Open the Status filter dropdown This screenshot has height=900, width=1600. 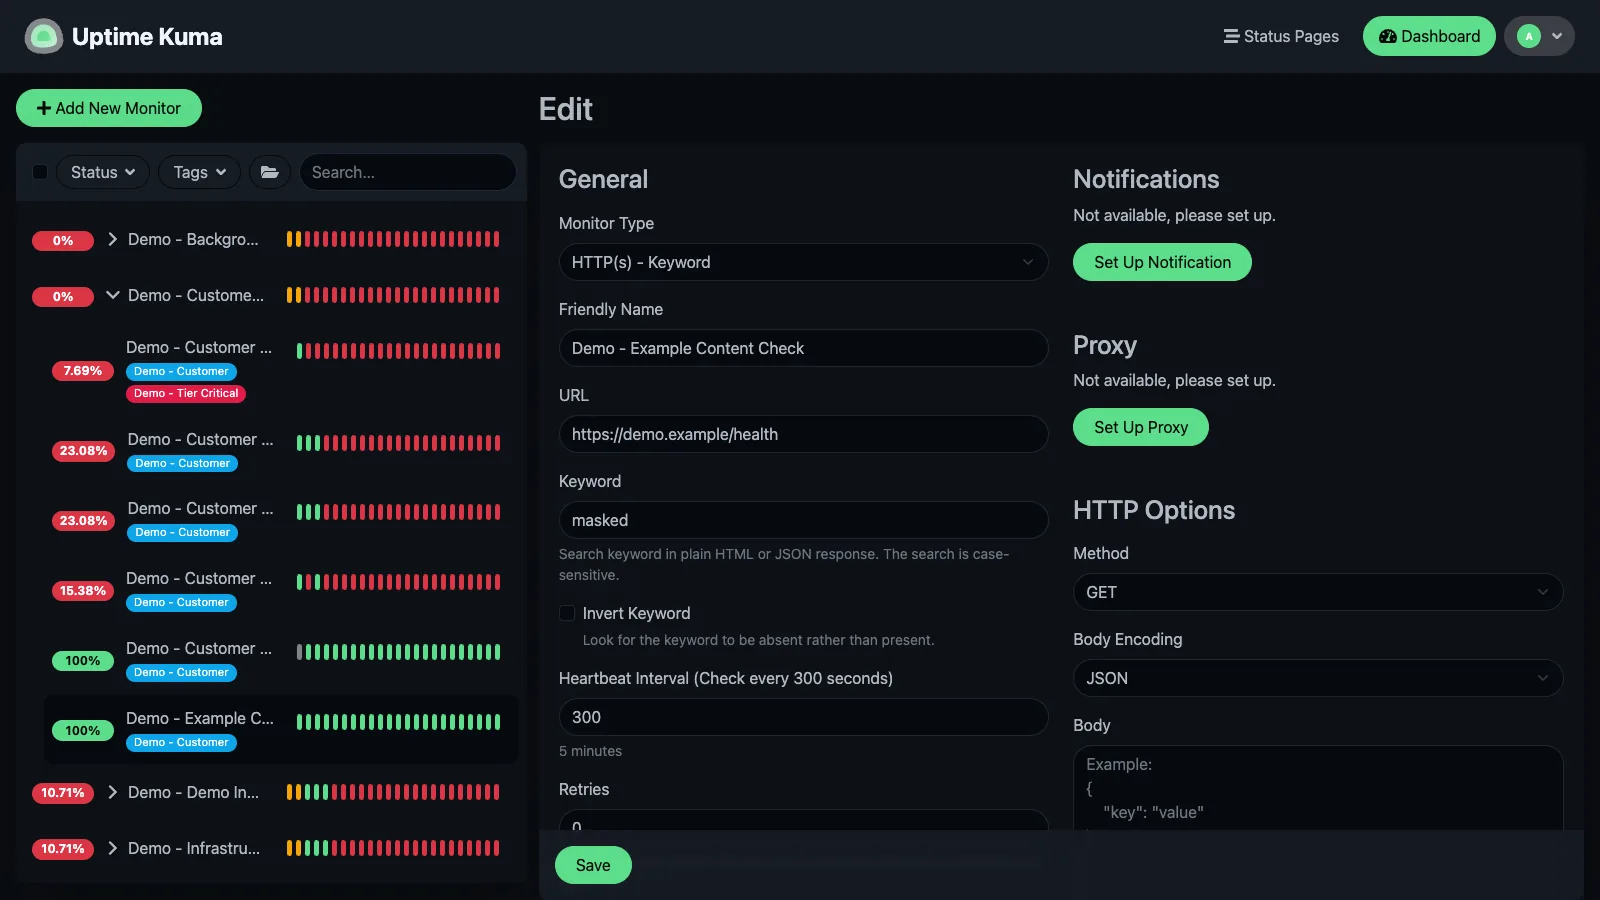click(103, 172)
